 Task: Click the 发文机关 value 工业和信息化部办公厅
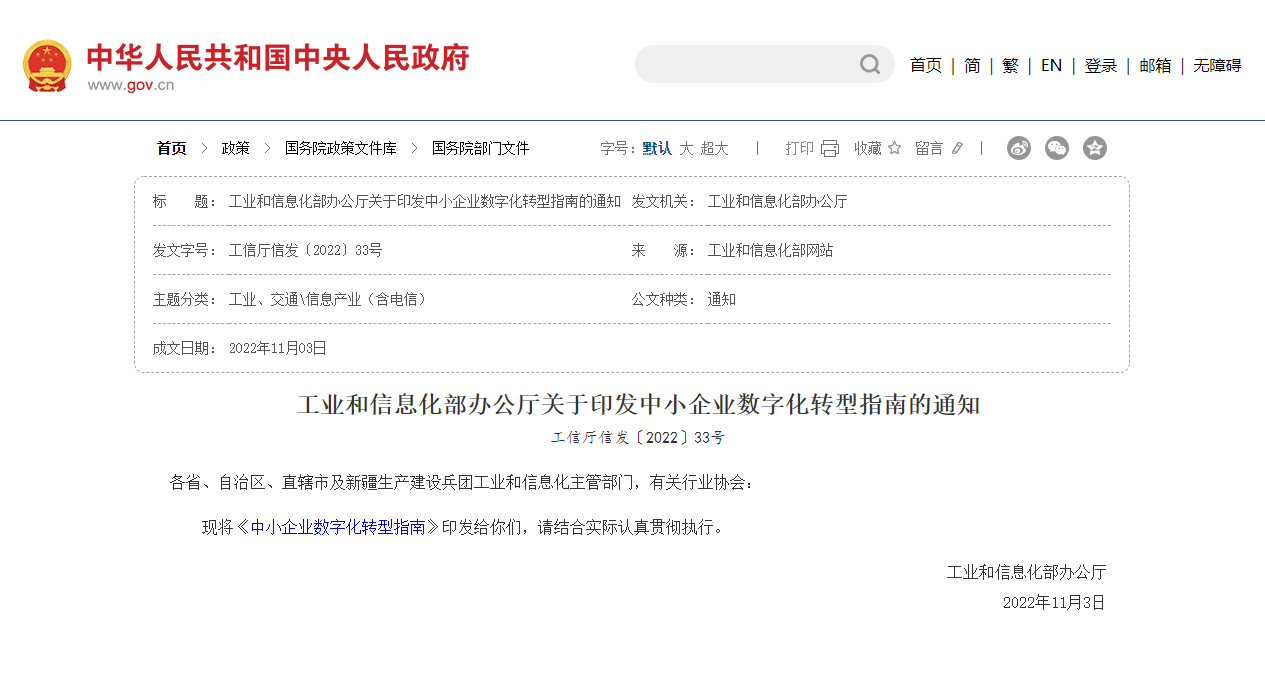777,201
